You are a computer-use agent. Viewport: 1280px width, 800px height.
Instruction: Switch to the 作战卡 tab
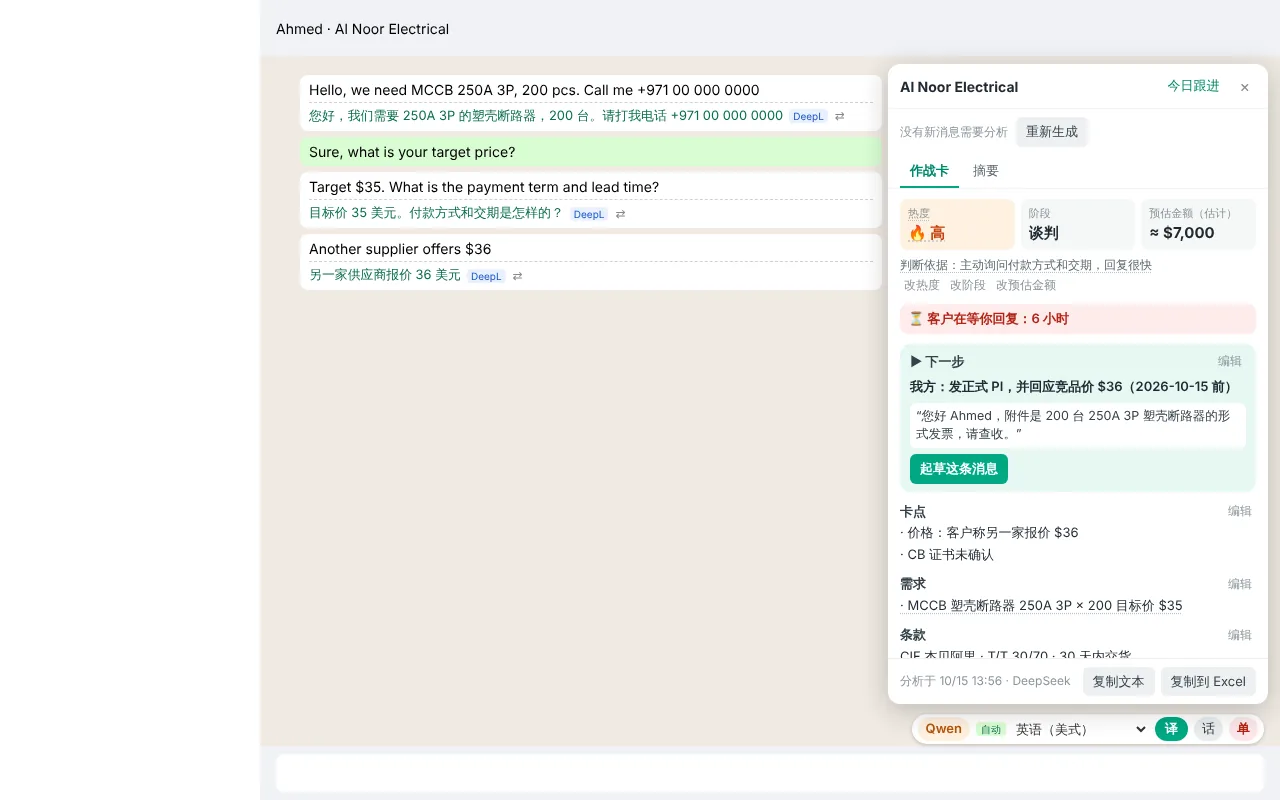click(x=929, y=171)
